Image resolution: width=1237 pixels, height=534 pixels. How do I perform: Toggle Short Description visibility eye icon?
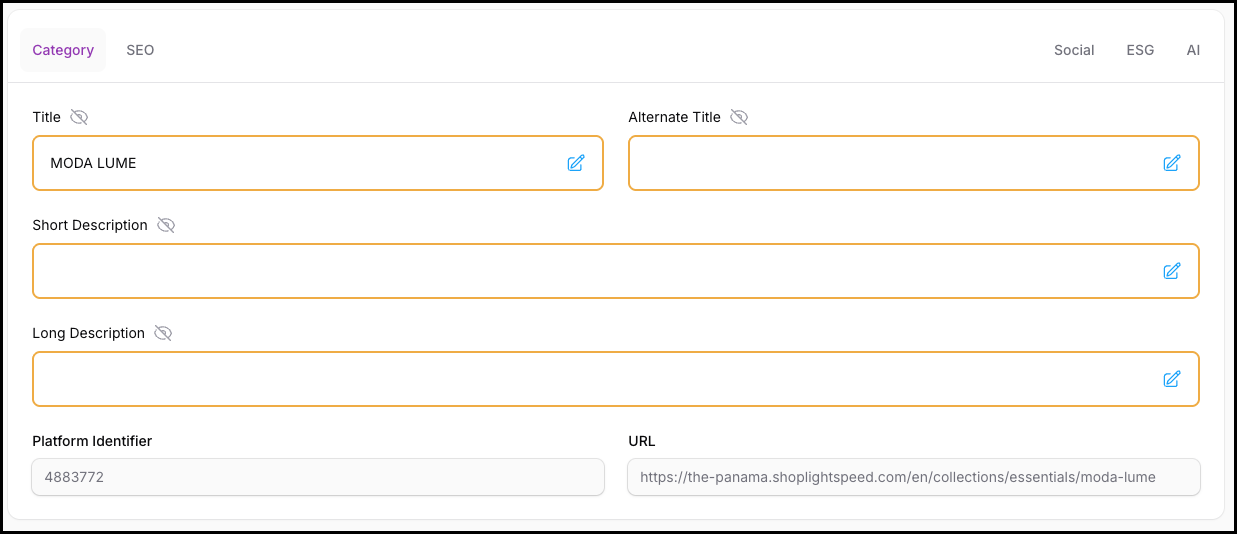166,225
